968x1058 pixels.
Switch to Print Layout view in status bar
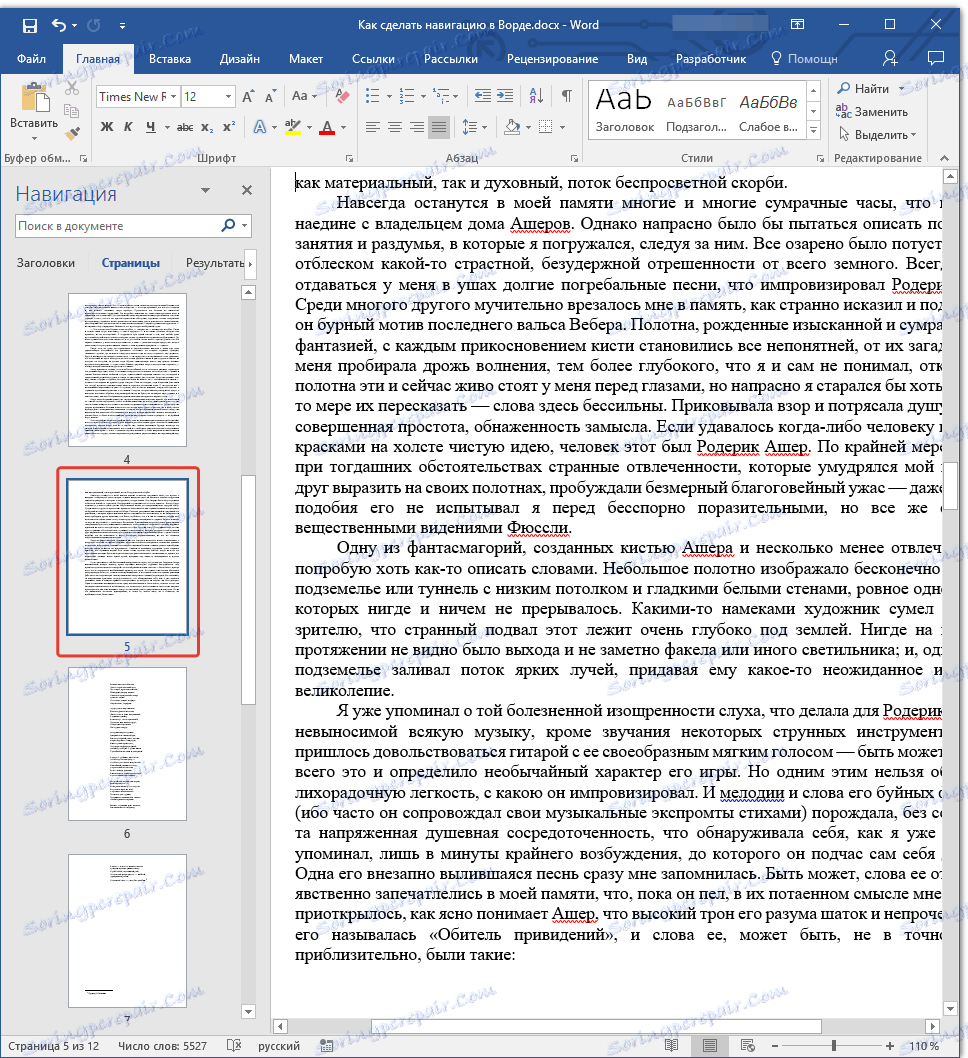point(710,1045)
